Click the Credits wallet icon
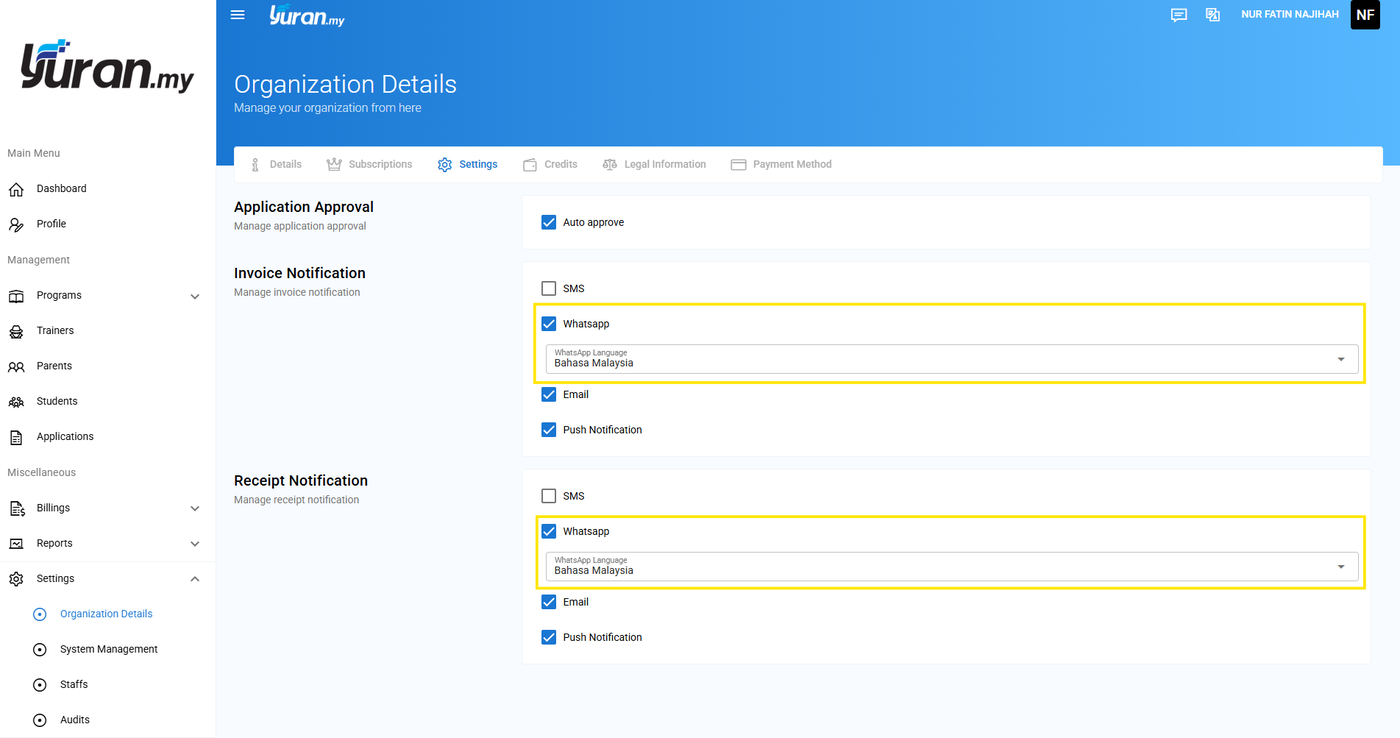 [530, 164]
